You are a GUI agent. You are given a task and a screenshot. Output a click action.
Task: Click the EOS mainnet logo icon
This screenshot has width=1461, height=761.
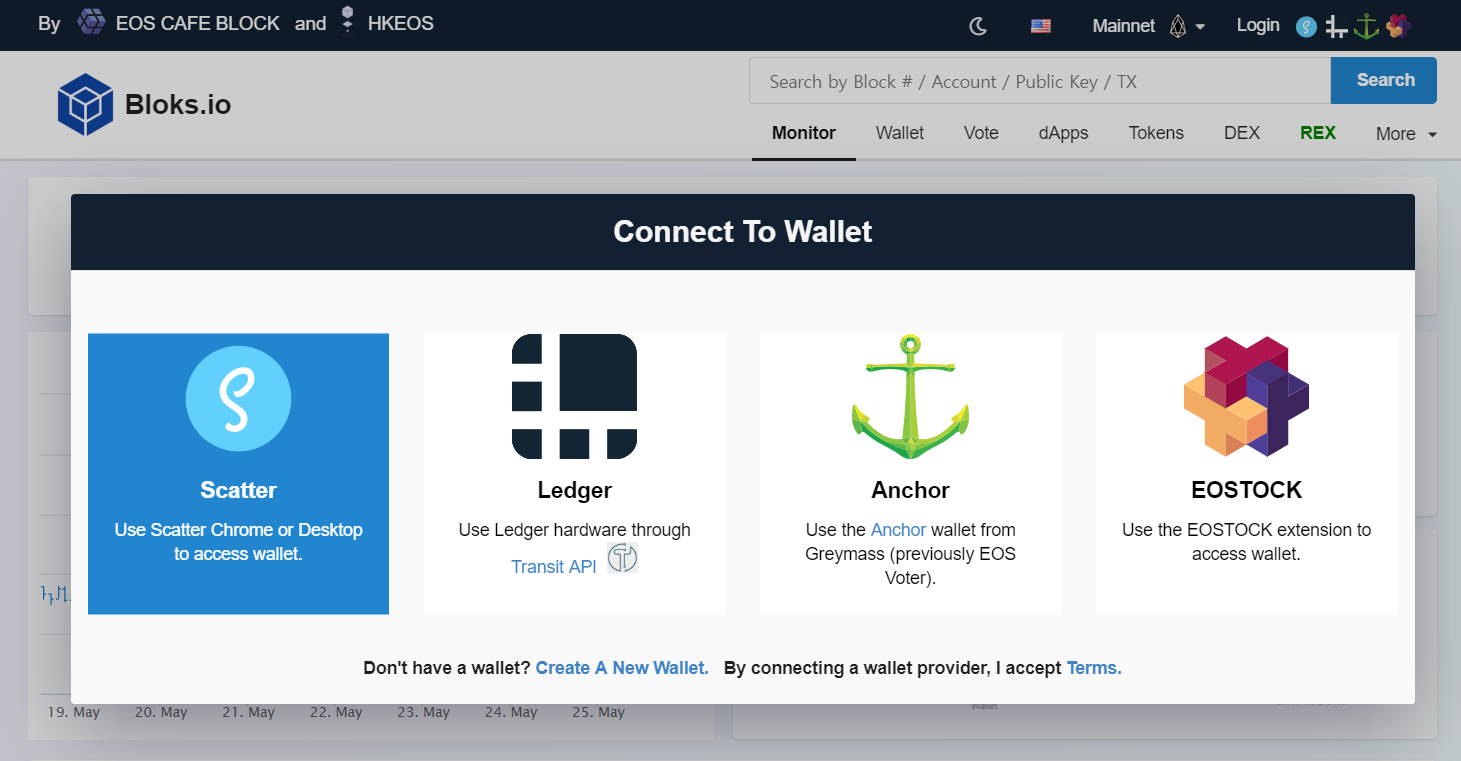[x=1177, y=26]
